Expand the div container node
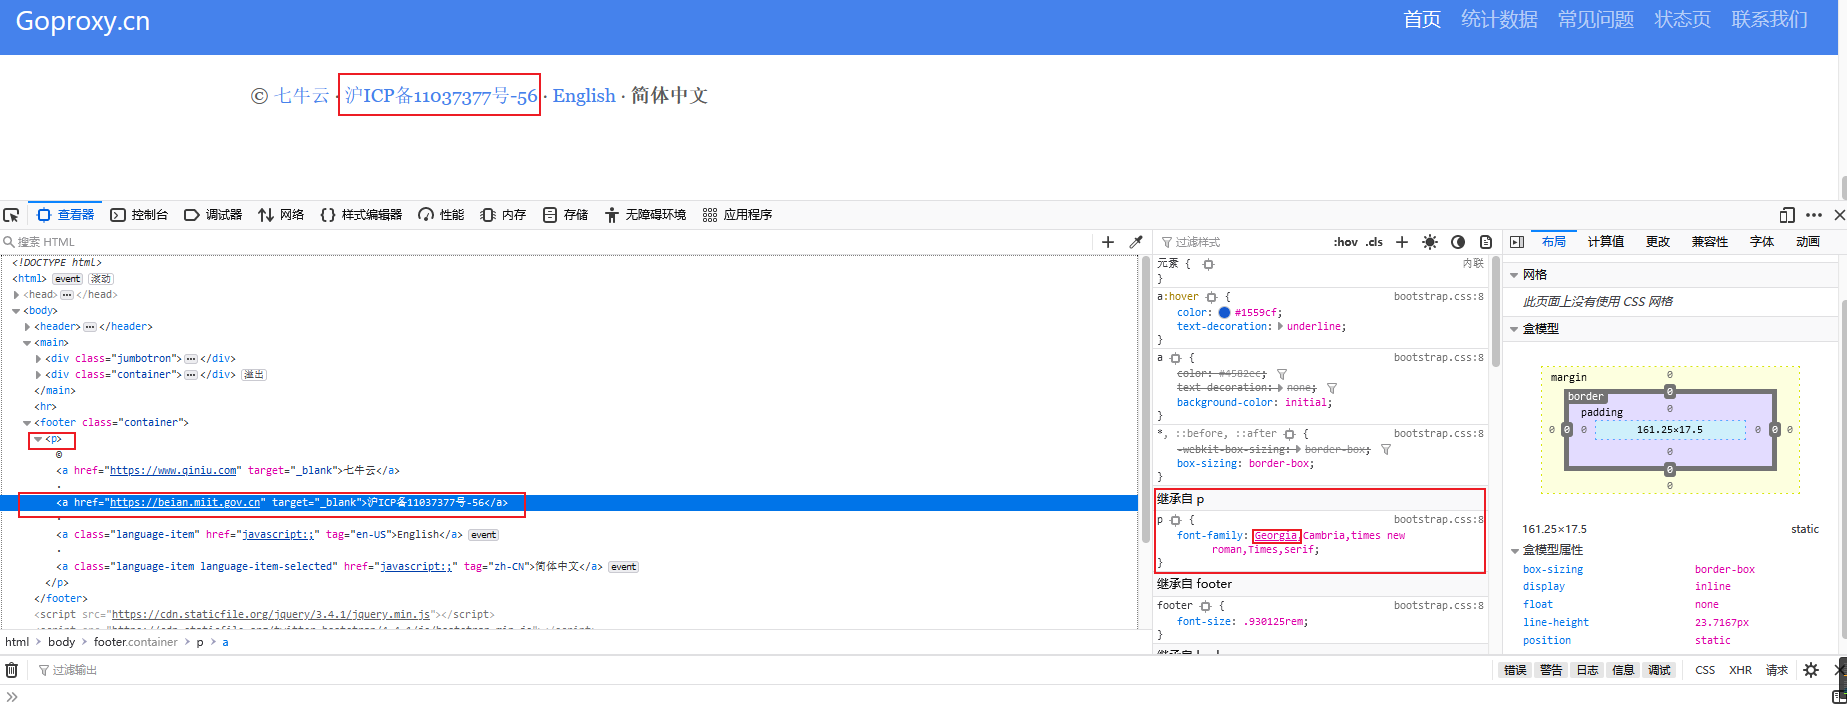 38,375
